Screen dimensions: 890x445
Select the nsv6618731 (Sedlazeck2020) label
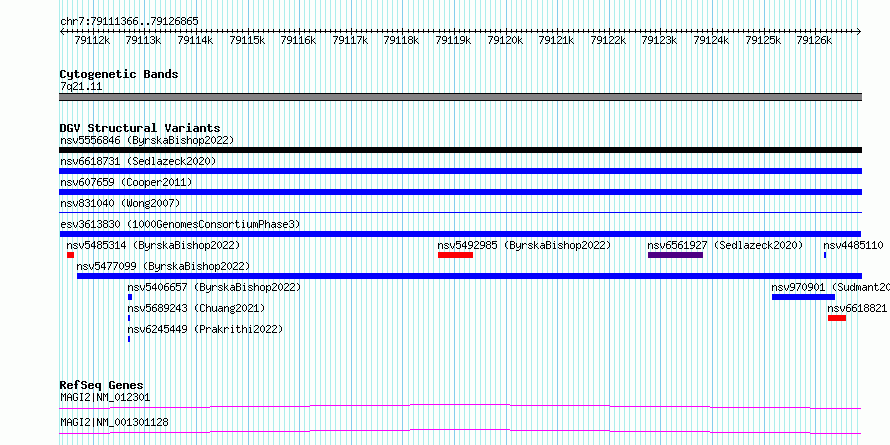point(138,161)
